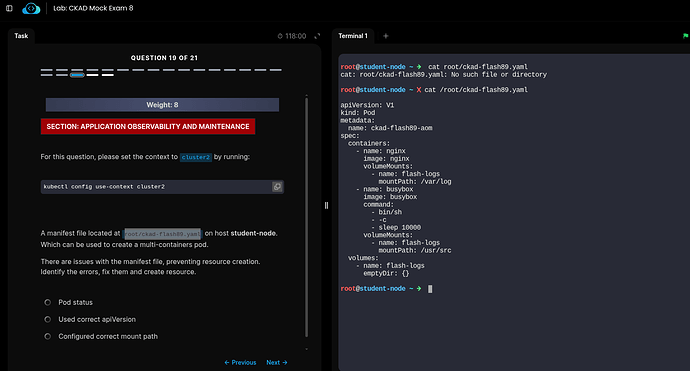
Task: Click the 118:00 timer value
Action: point(295,36)
